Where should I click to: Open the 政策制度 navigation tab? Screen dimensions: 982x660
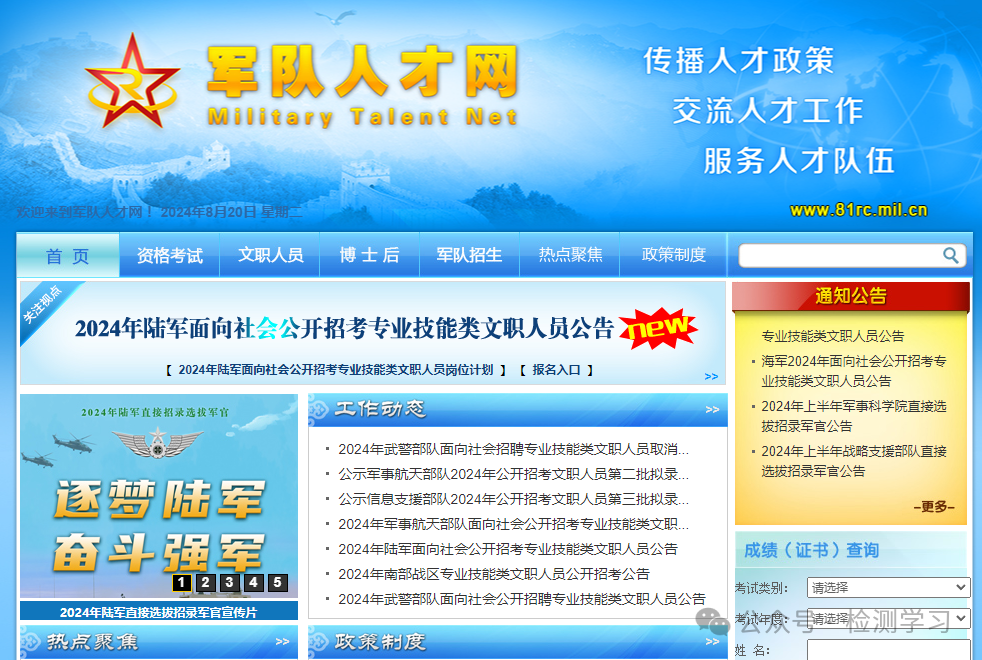point(673,255)
